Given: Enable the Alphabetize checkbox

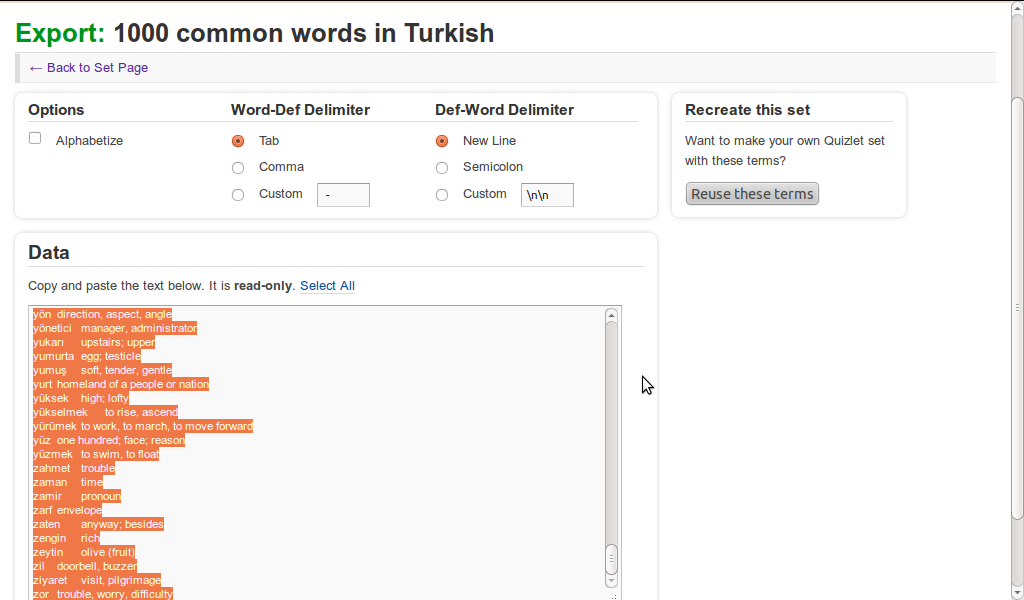Looking at the screenshot, I should click(x=34, y=137).
